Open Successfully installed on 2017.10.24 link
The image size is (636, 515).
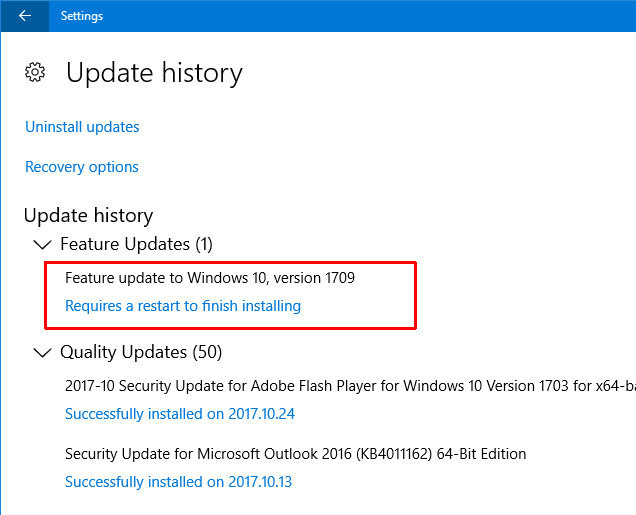point(180,414)
